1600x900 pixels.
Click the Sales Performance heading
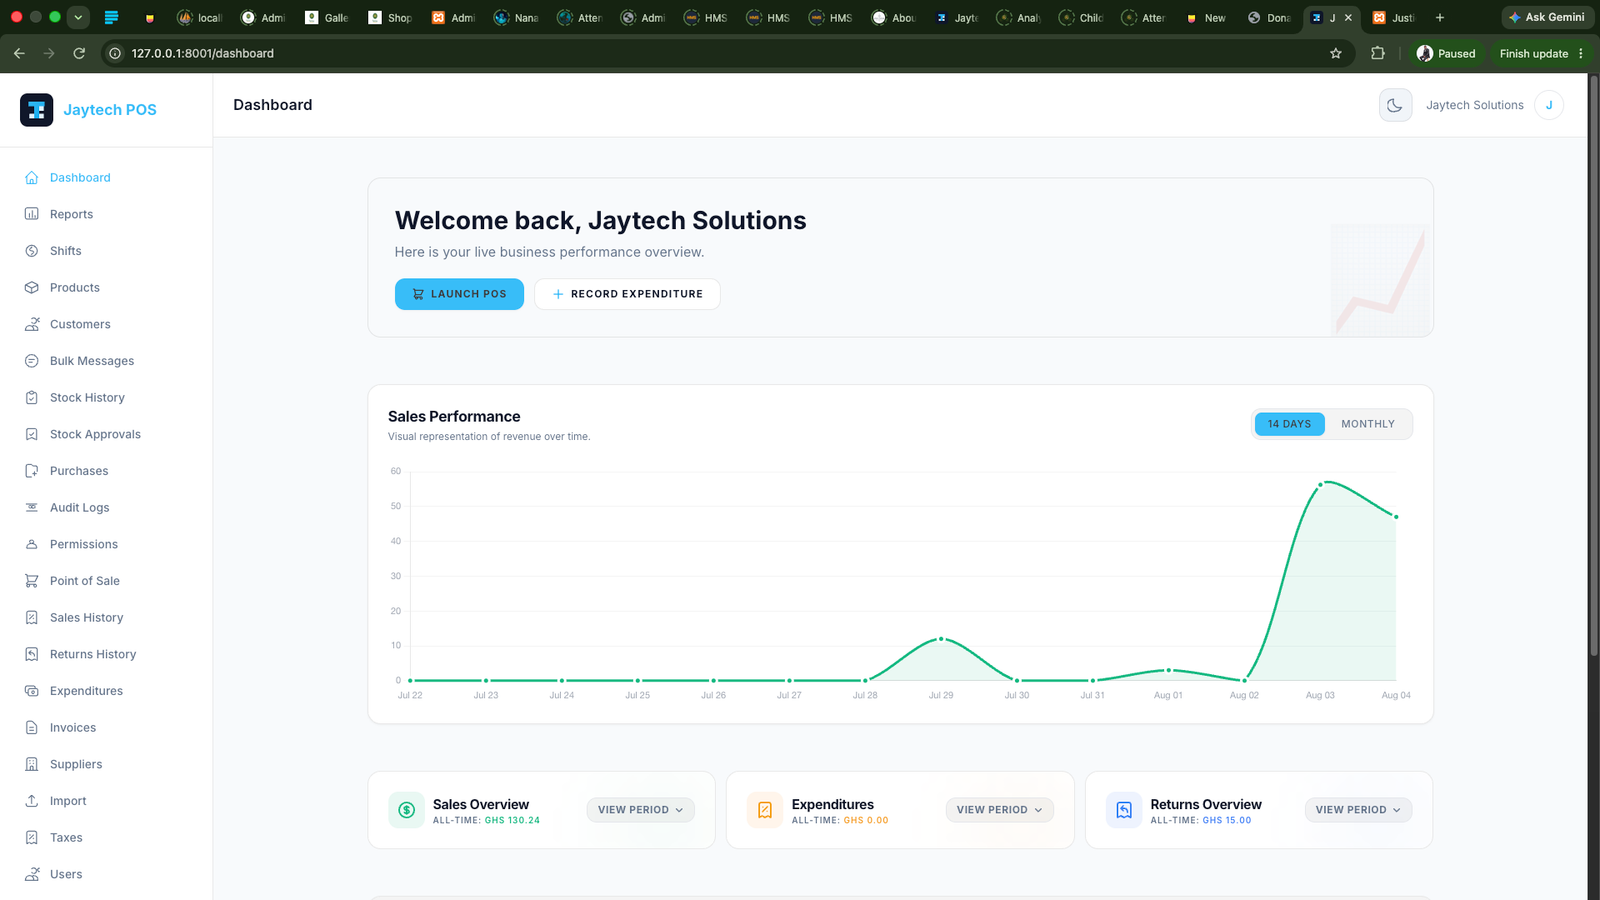click(x=454, y=416)
